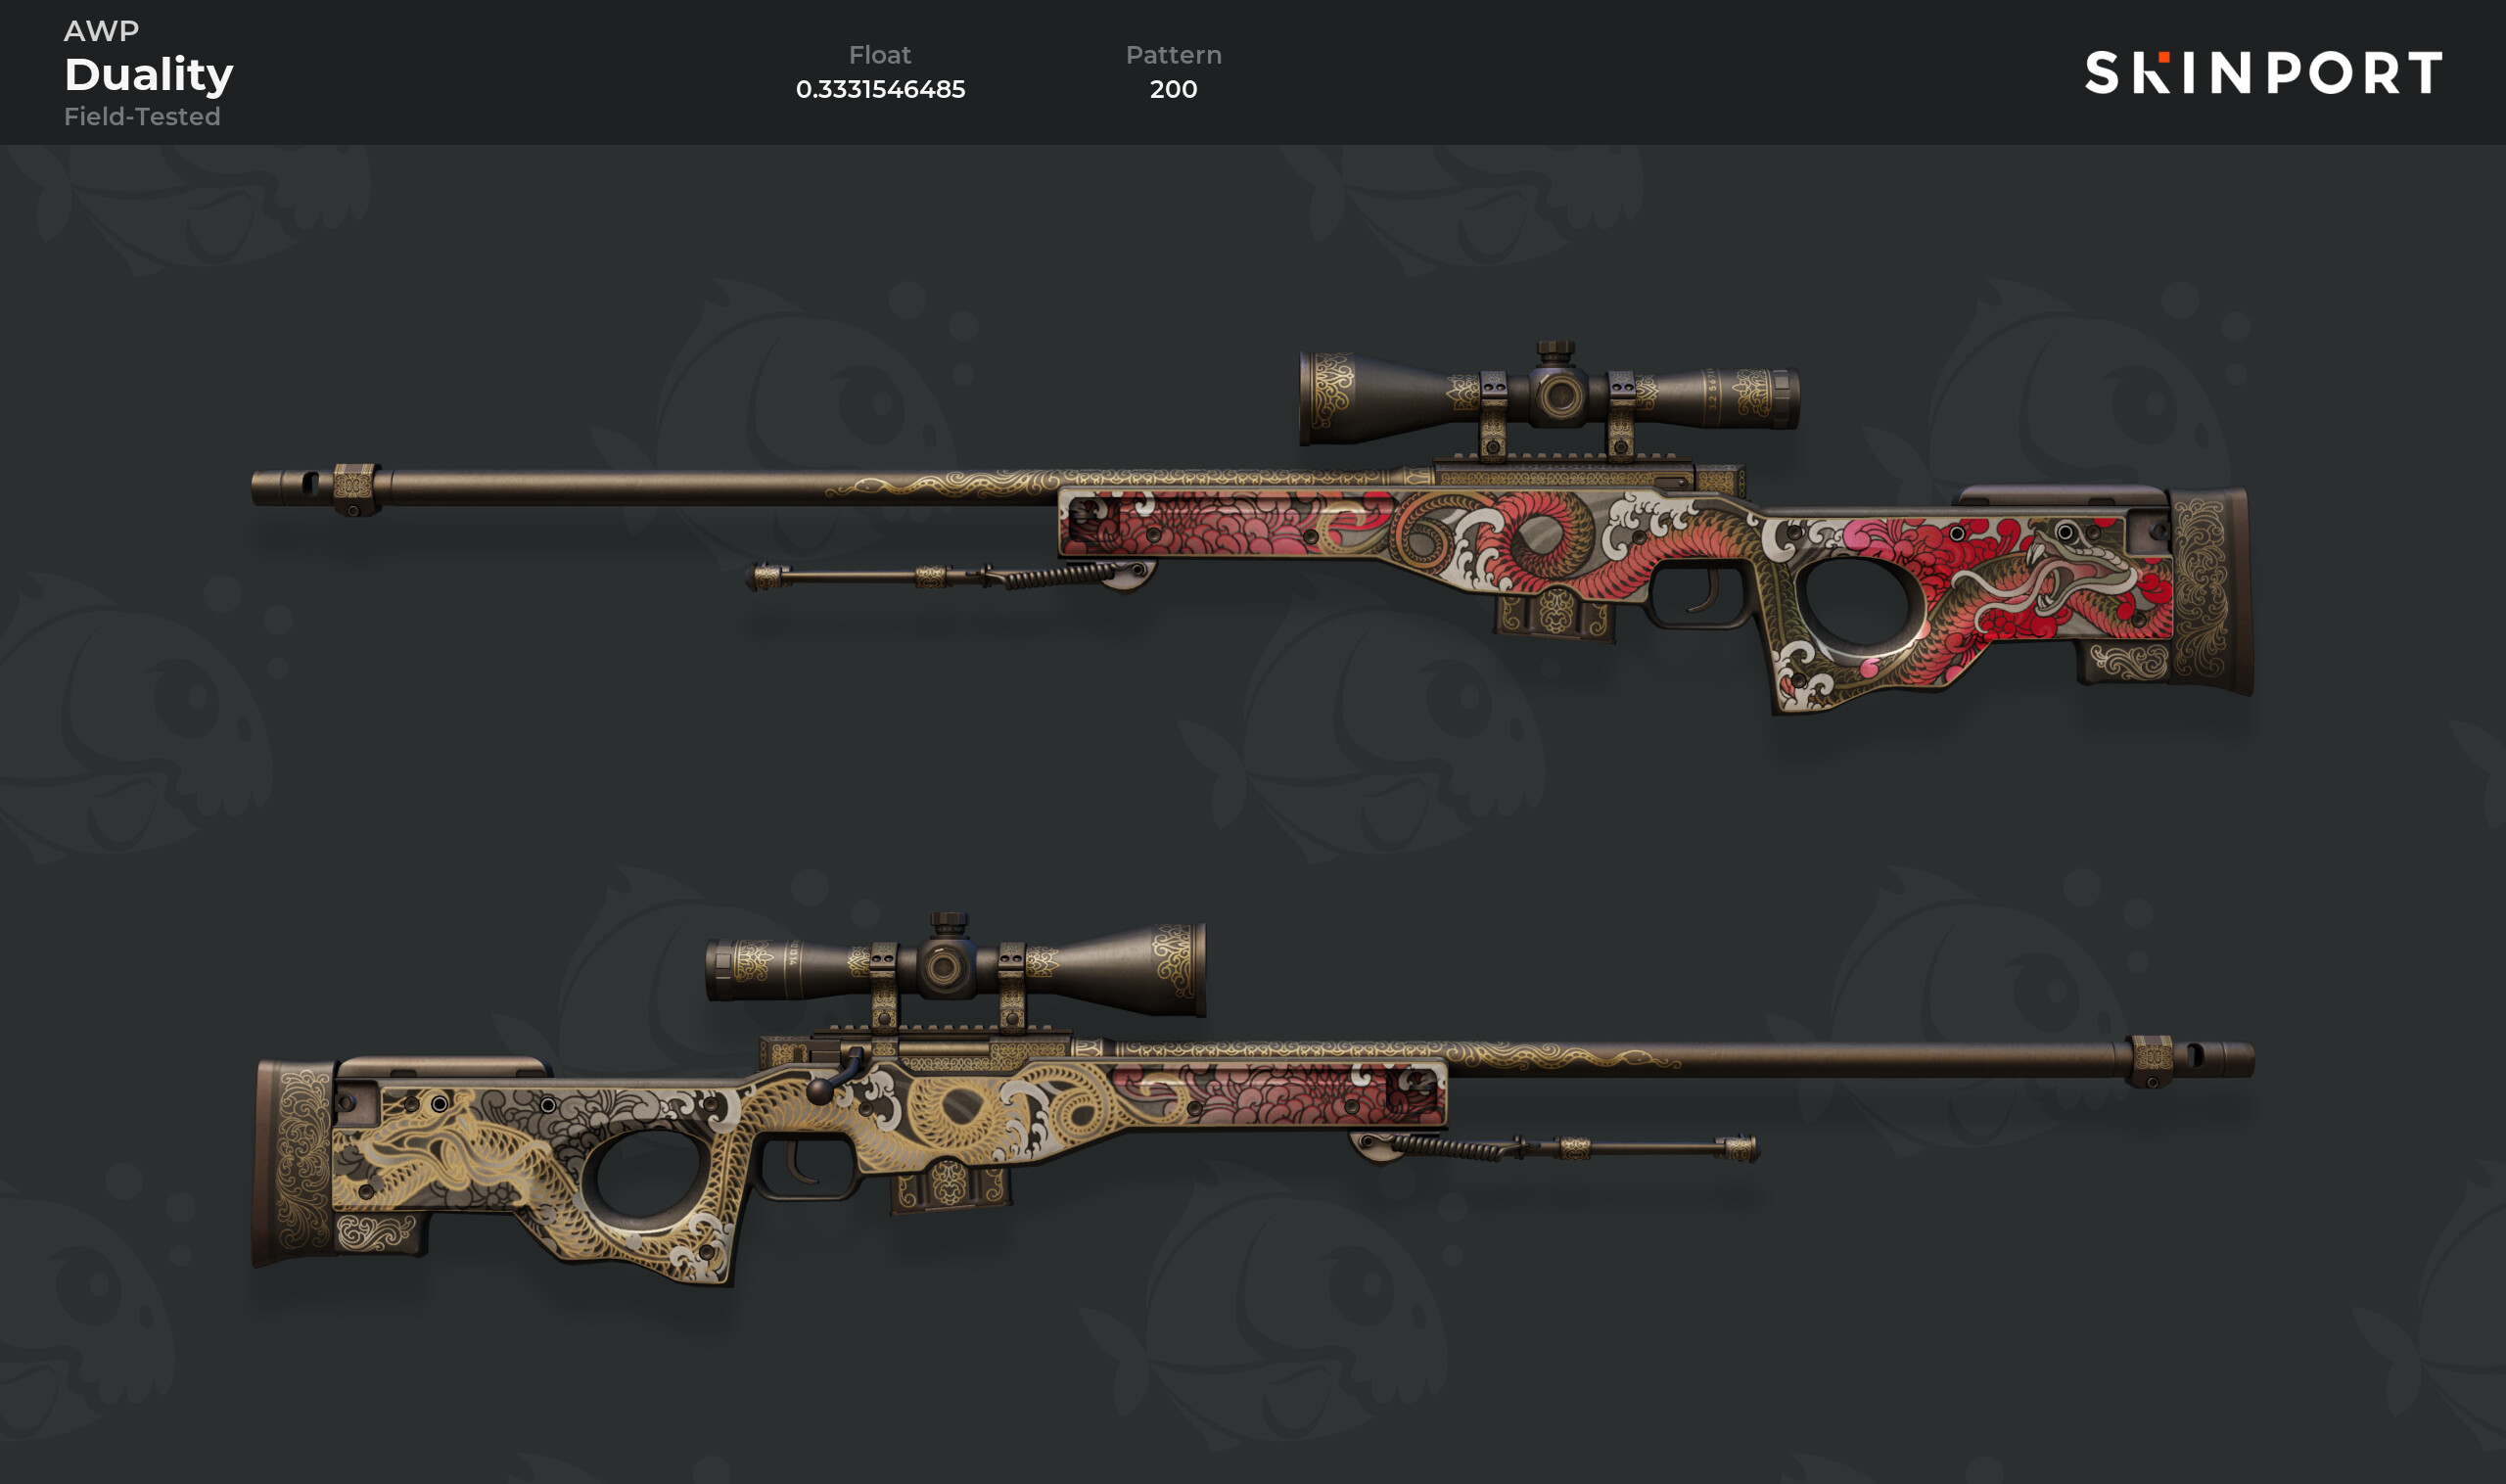The height and width of the screenshot is (1484, 2506).
Task: Click the Pattern number 200
Action: pyautogui.click(x=1173, y=89)
